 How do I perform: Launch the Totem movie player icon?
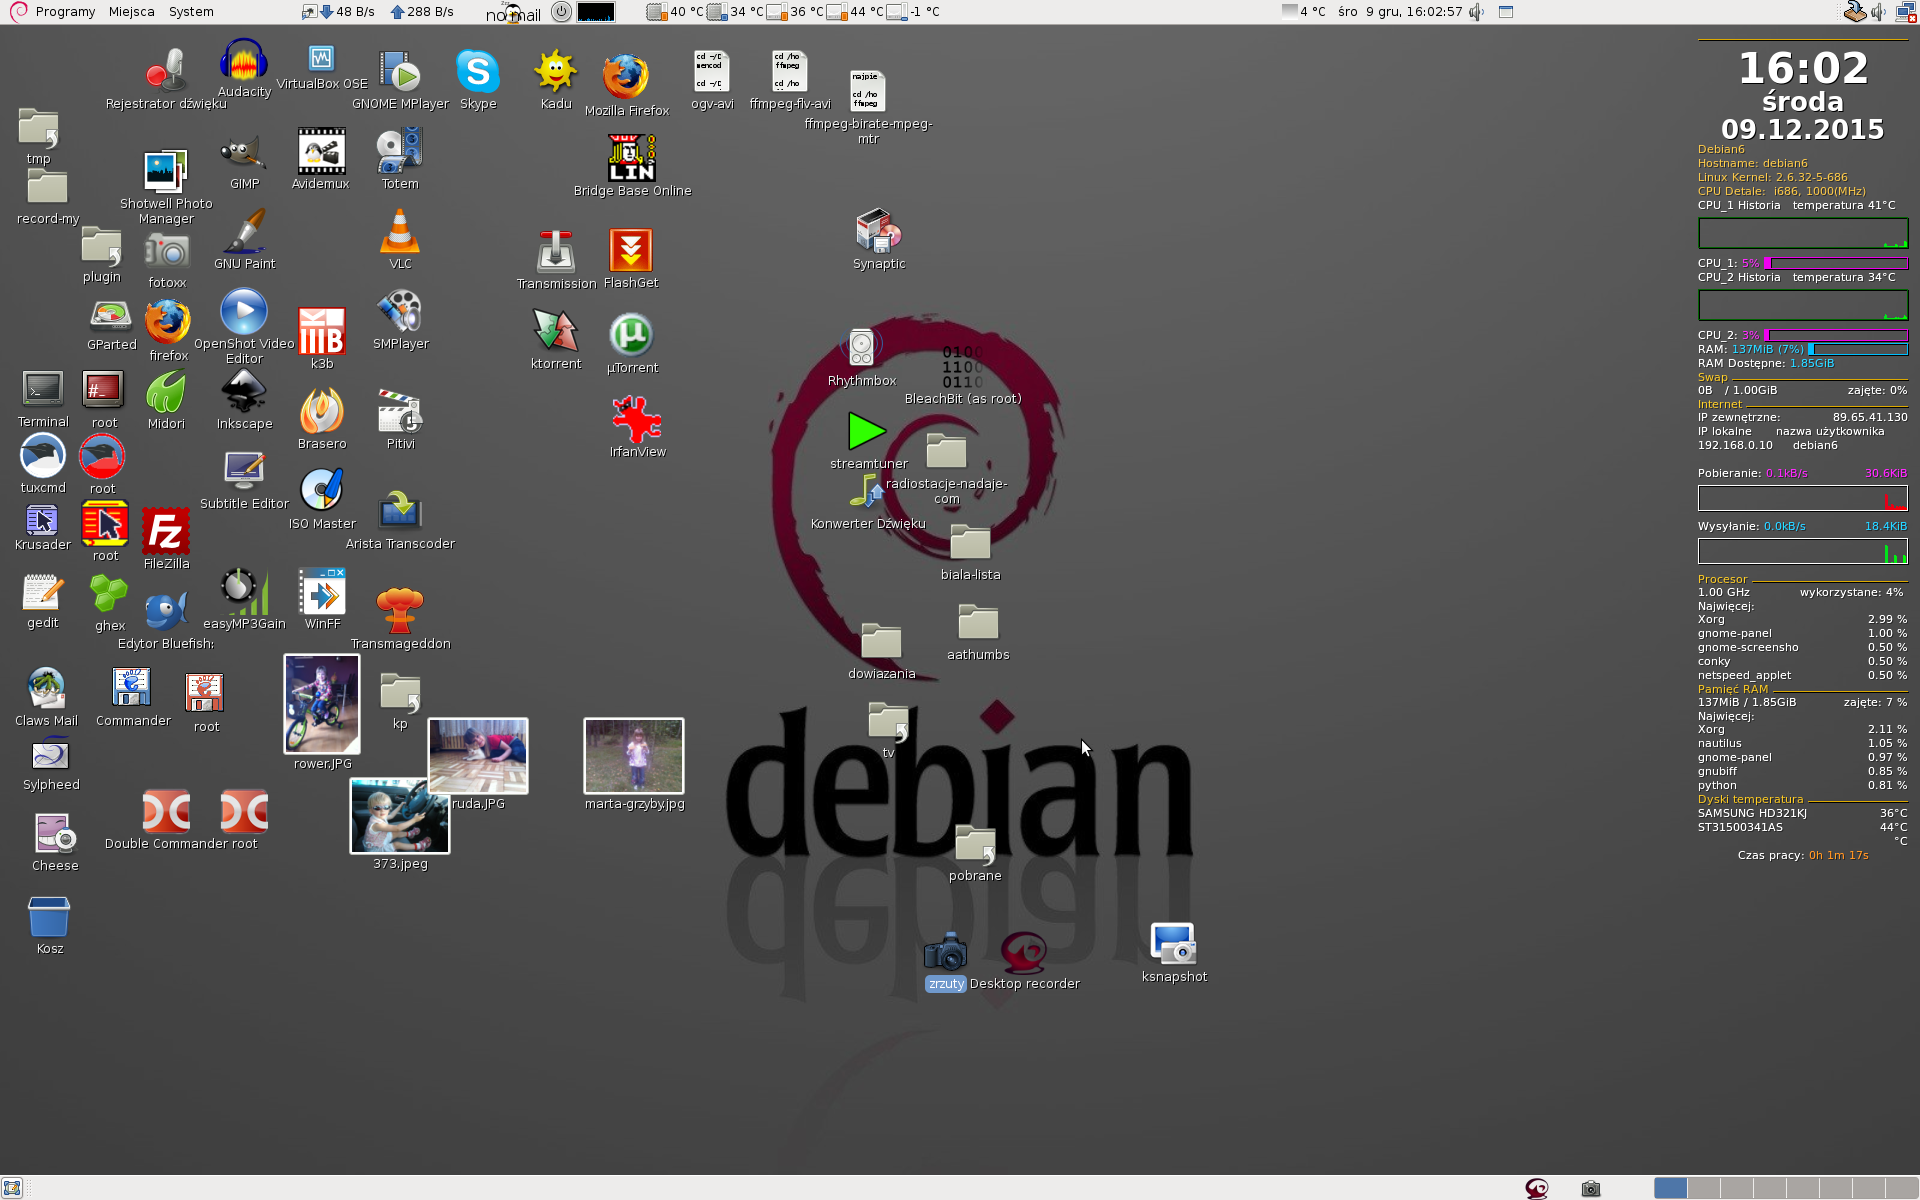pos(400,152)
